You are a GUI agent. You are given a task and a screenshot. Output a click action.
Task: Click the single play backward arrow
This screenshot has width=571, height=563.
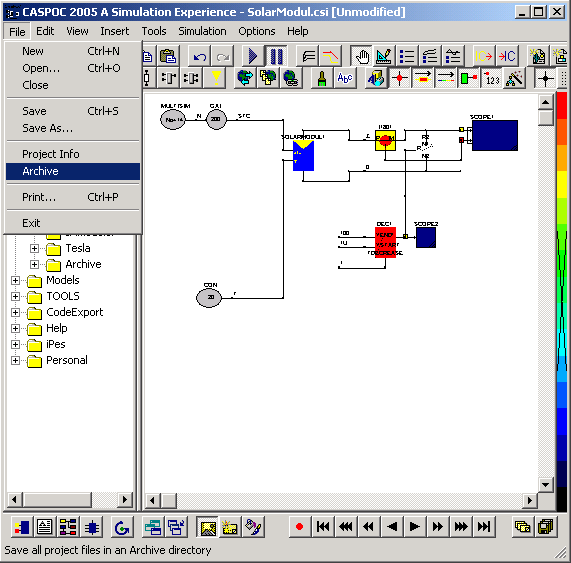point(391,527)
